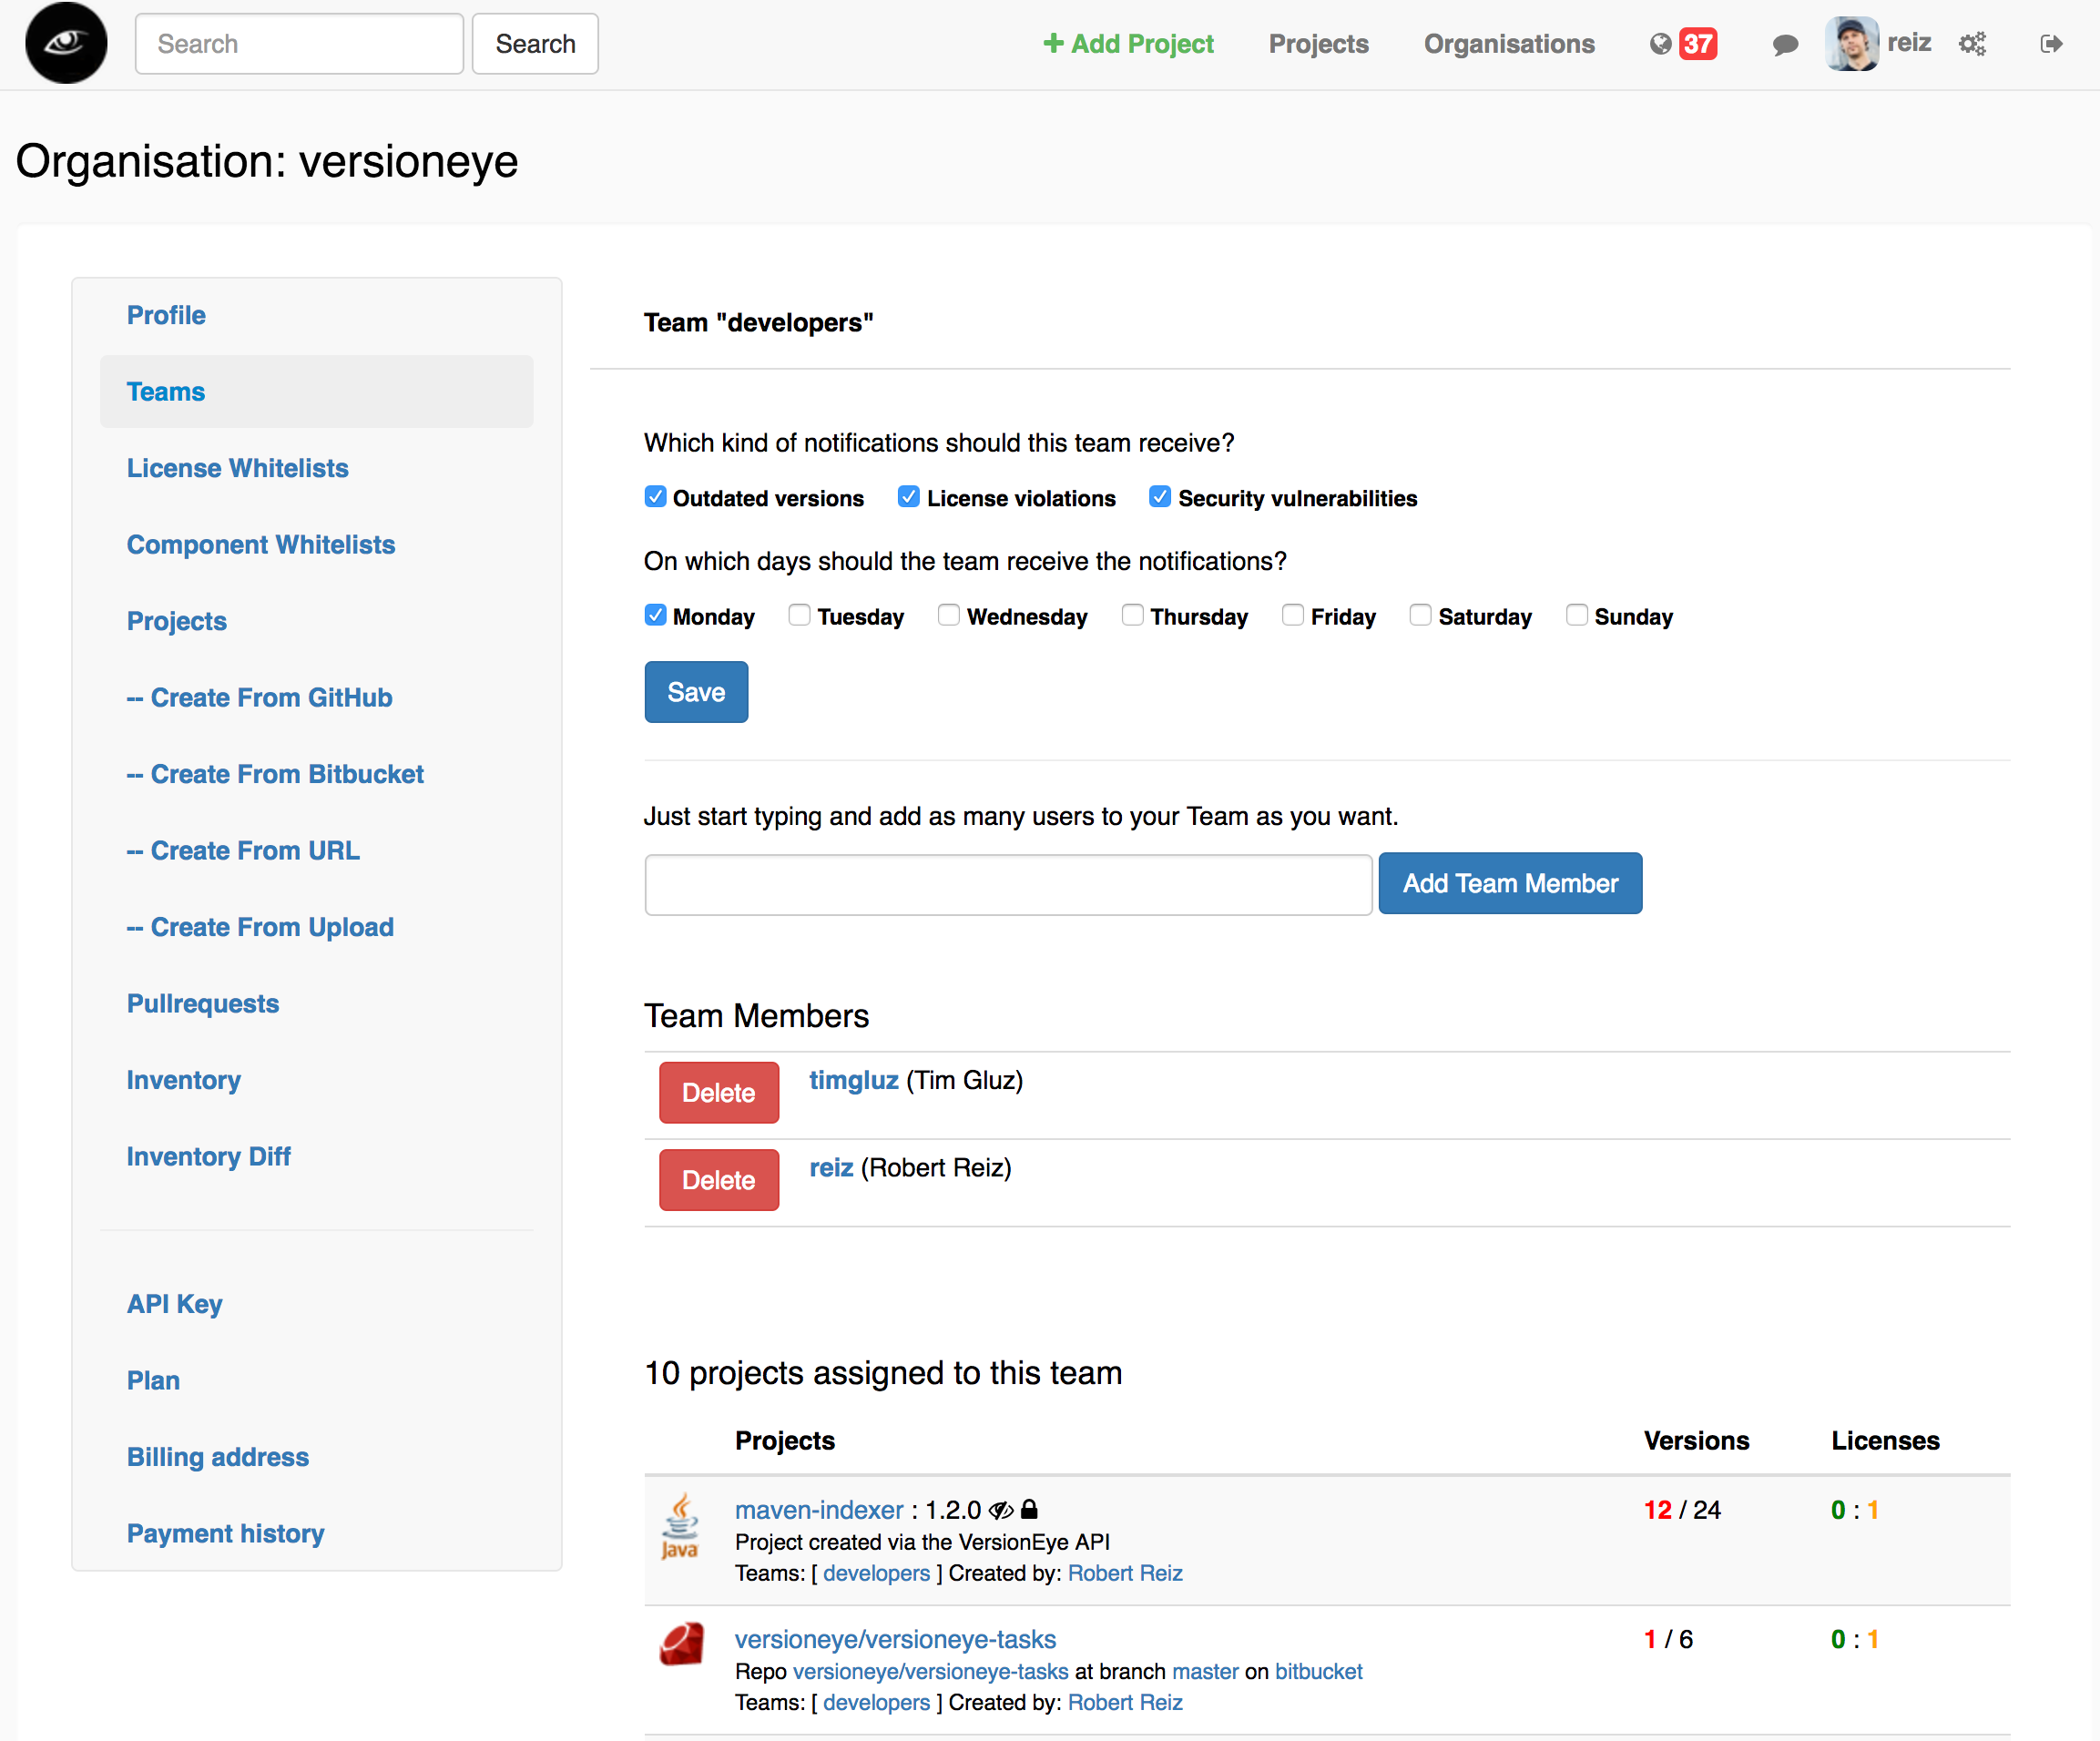Uncheck the Outdated versions checkbox

click(655, 497)
